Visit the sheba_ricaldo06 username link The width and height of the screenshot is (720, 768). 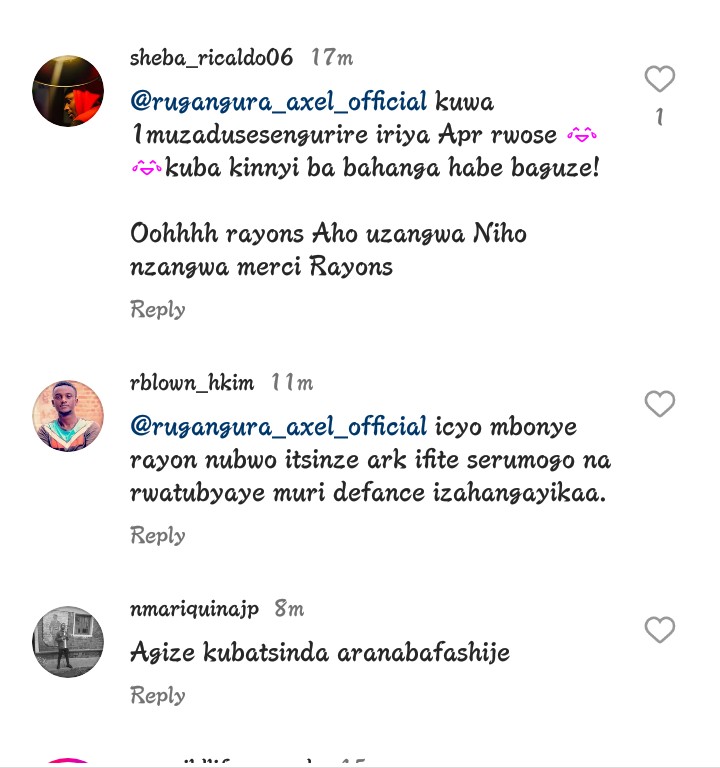click(211, 58)
